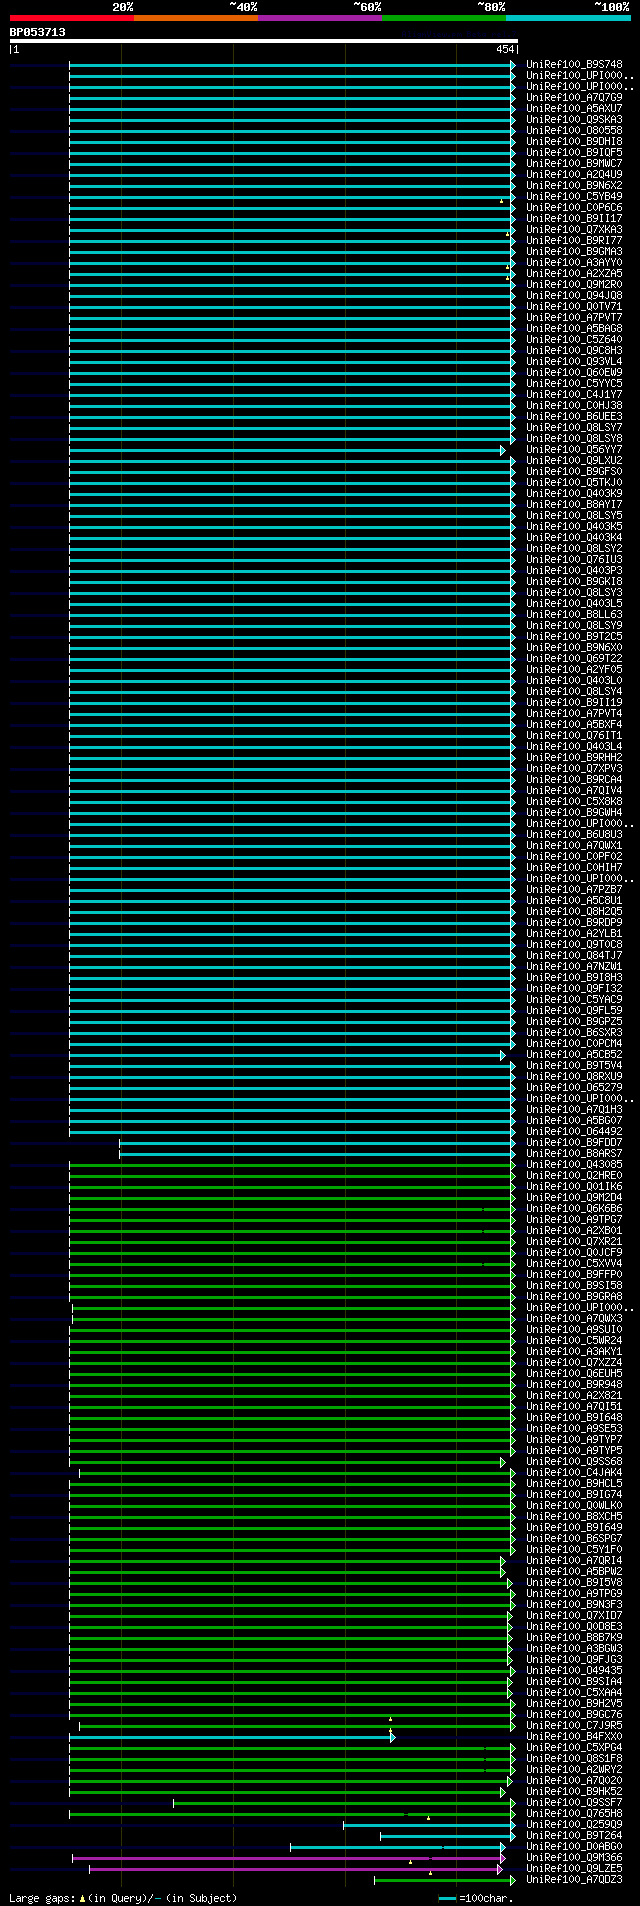Click the cyan ~100% identity legend segment
This screenshot has width=640, height=1906.
(568, 18)
